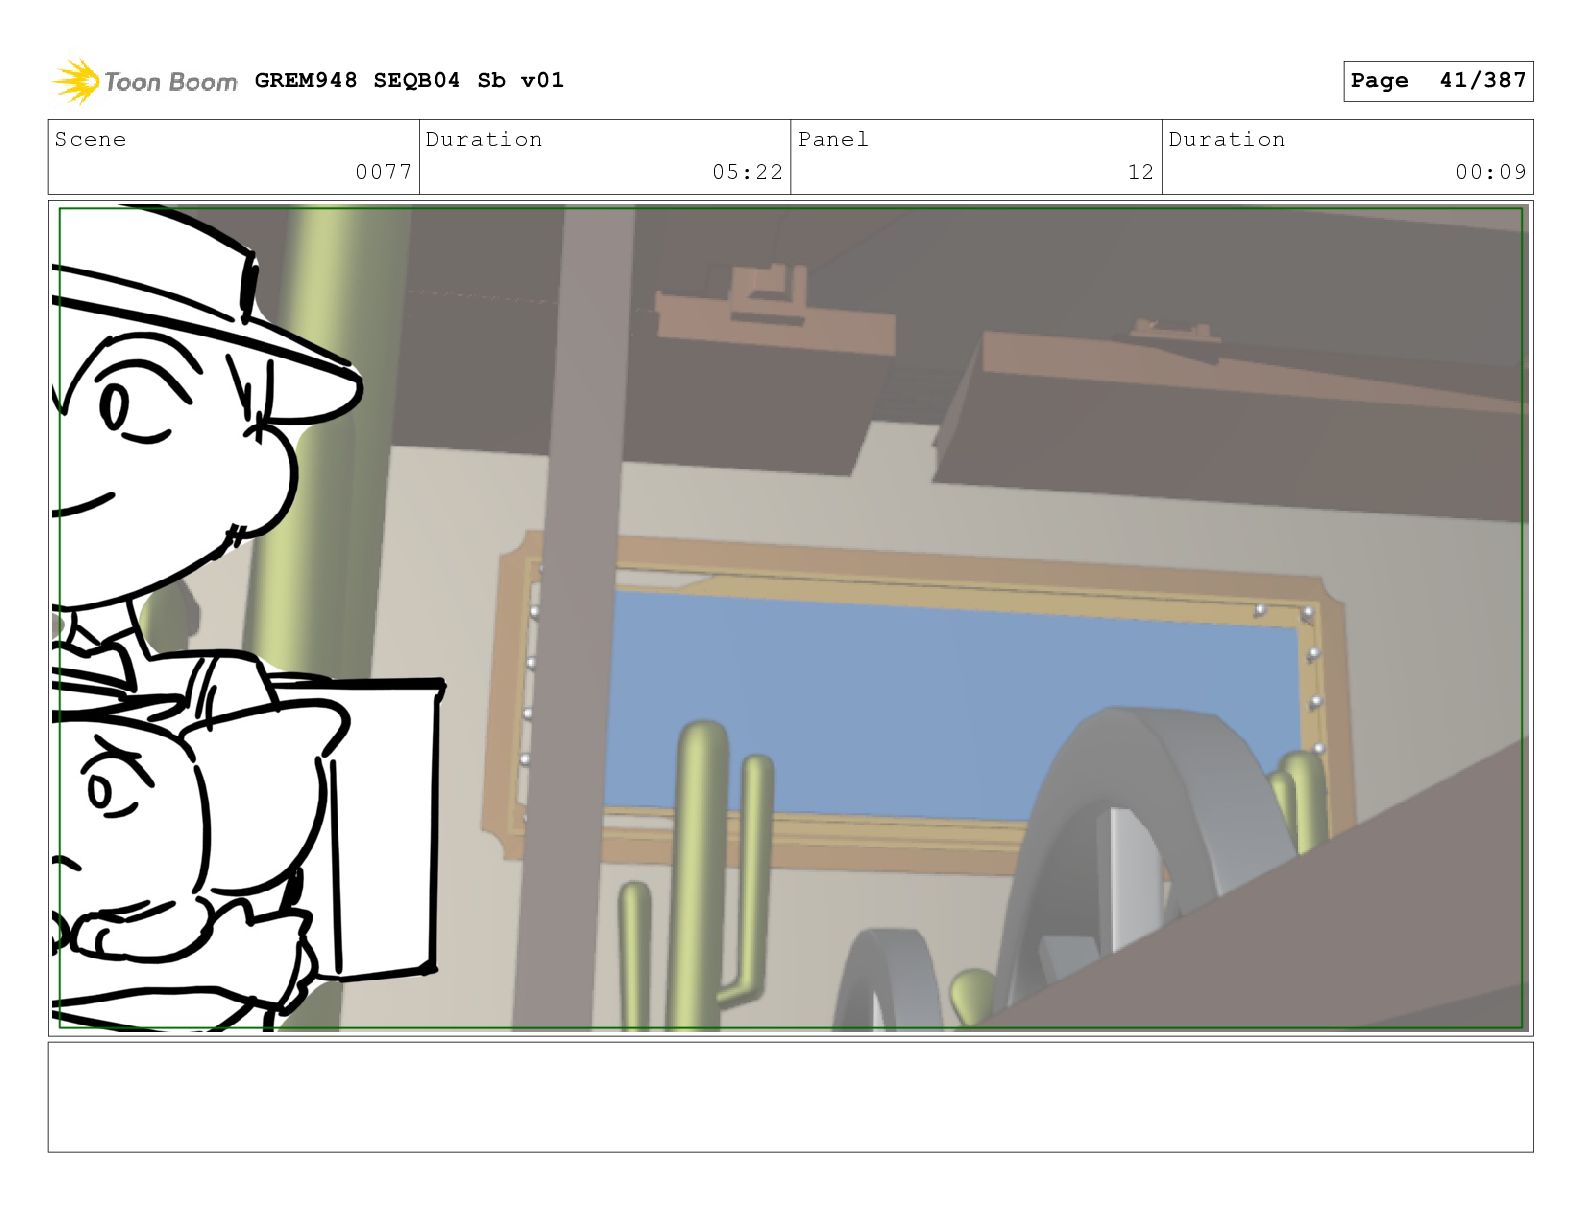Viewport: 1584px width, 1224px height.
Task: Select scene number 0077
Action: (384, 172)
